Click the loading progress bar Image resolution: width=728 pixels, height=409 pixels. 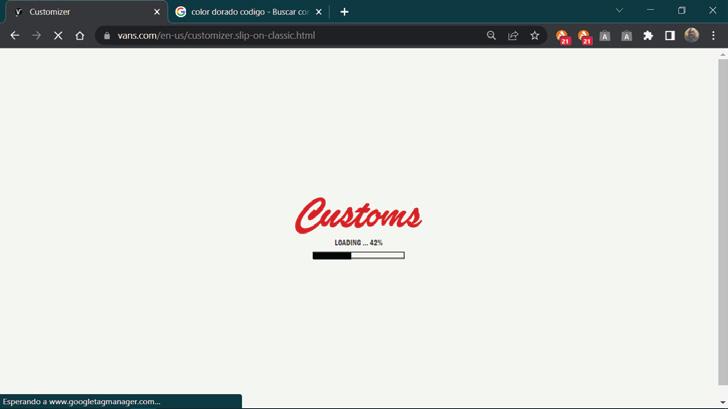[x=358, y=255]
